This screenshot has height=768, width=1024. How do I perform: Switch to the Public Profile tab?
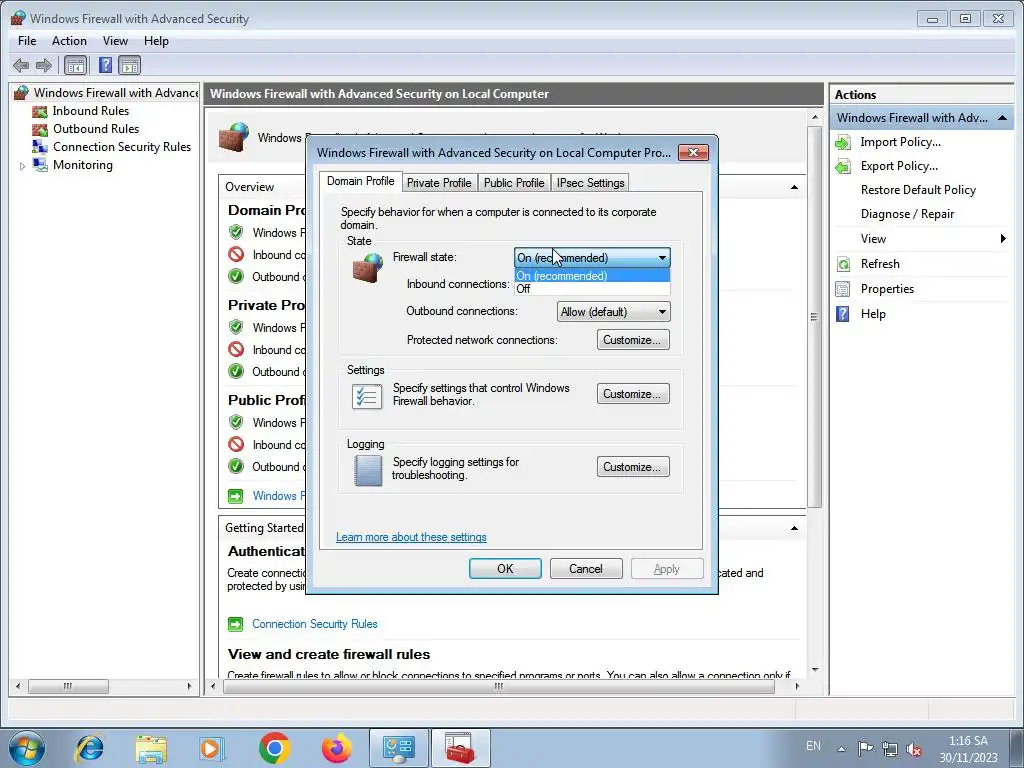pos(514,183)
